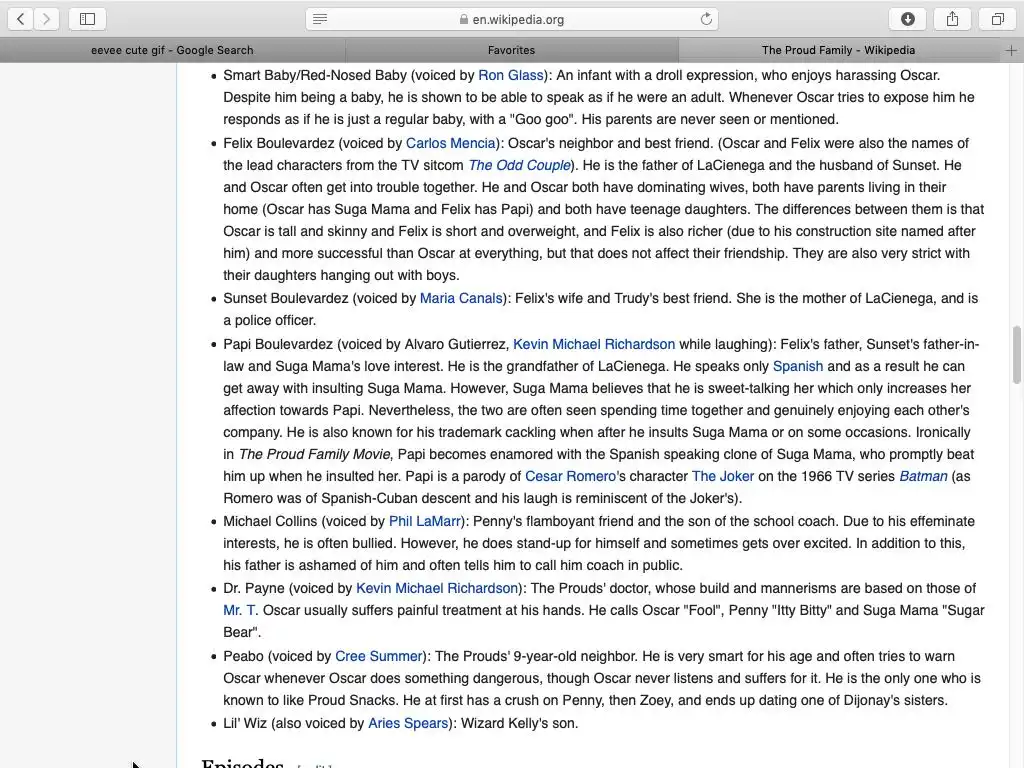
Task: Follow the Batman series link
Action: click(923, 476)
